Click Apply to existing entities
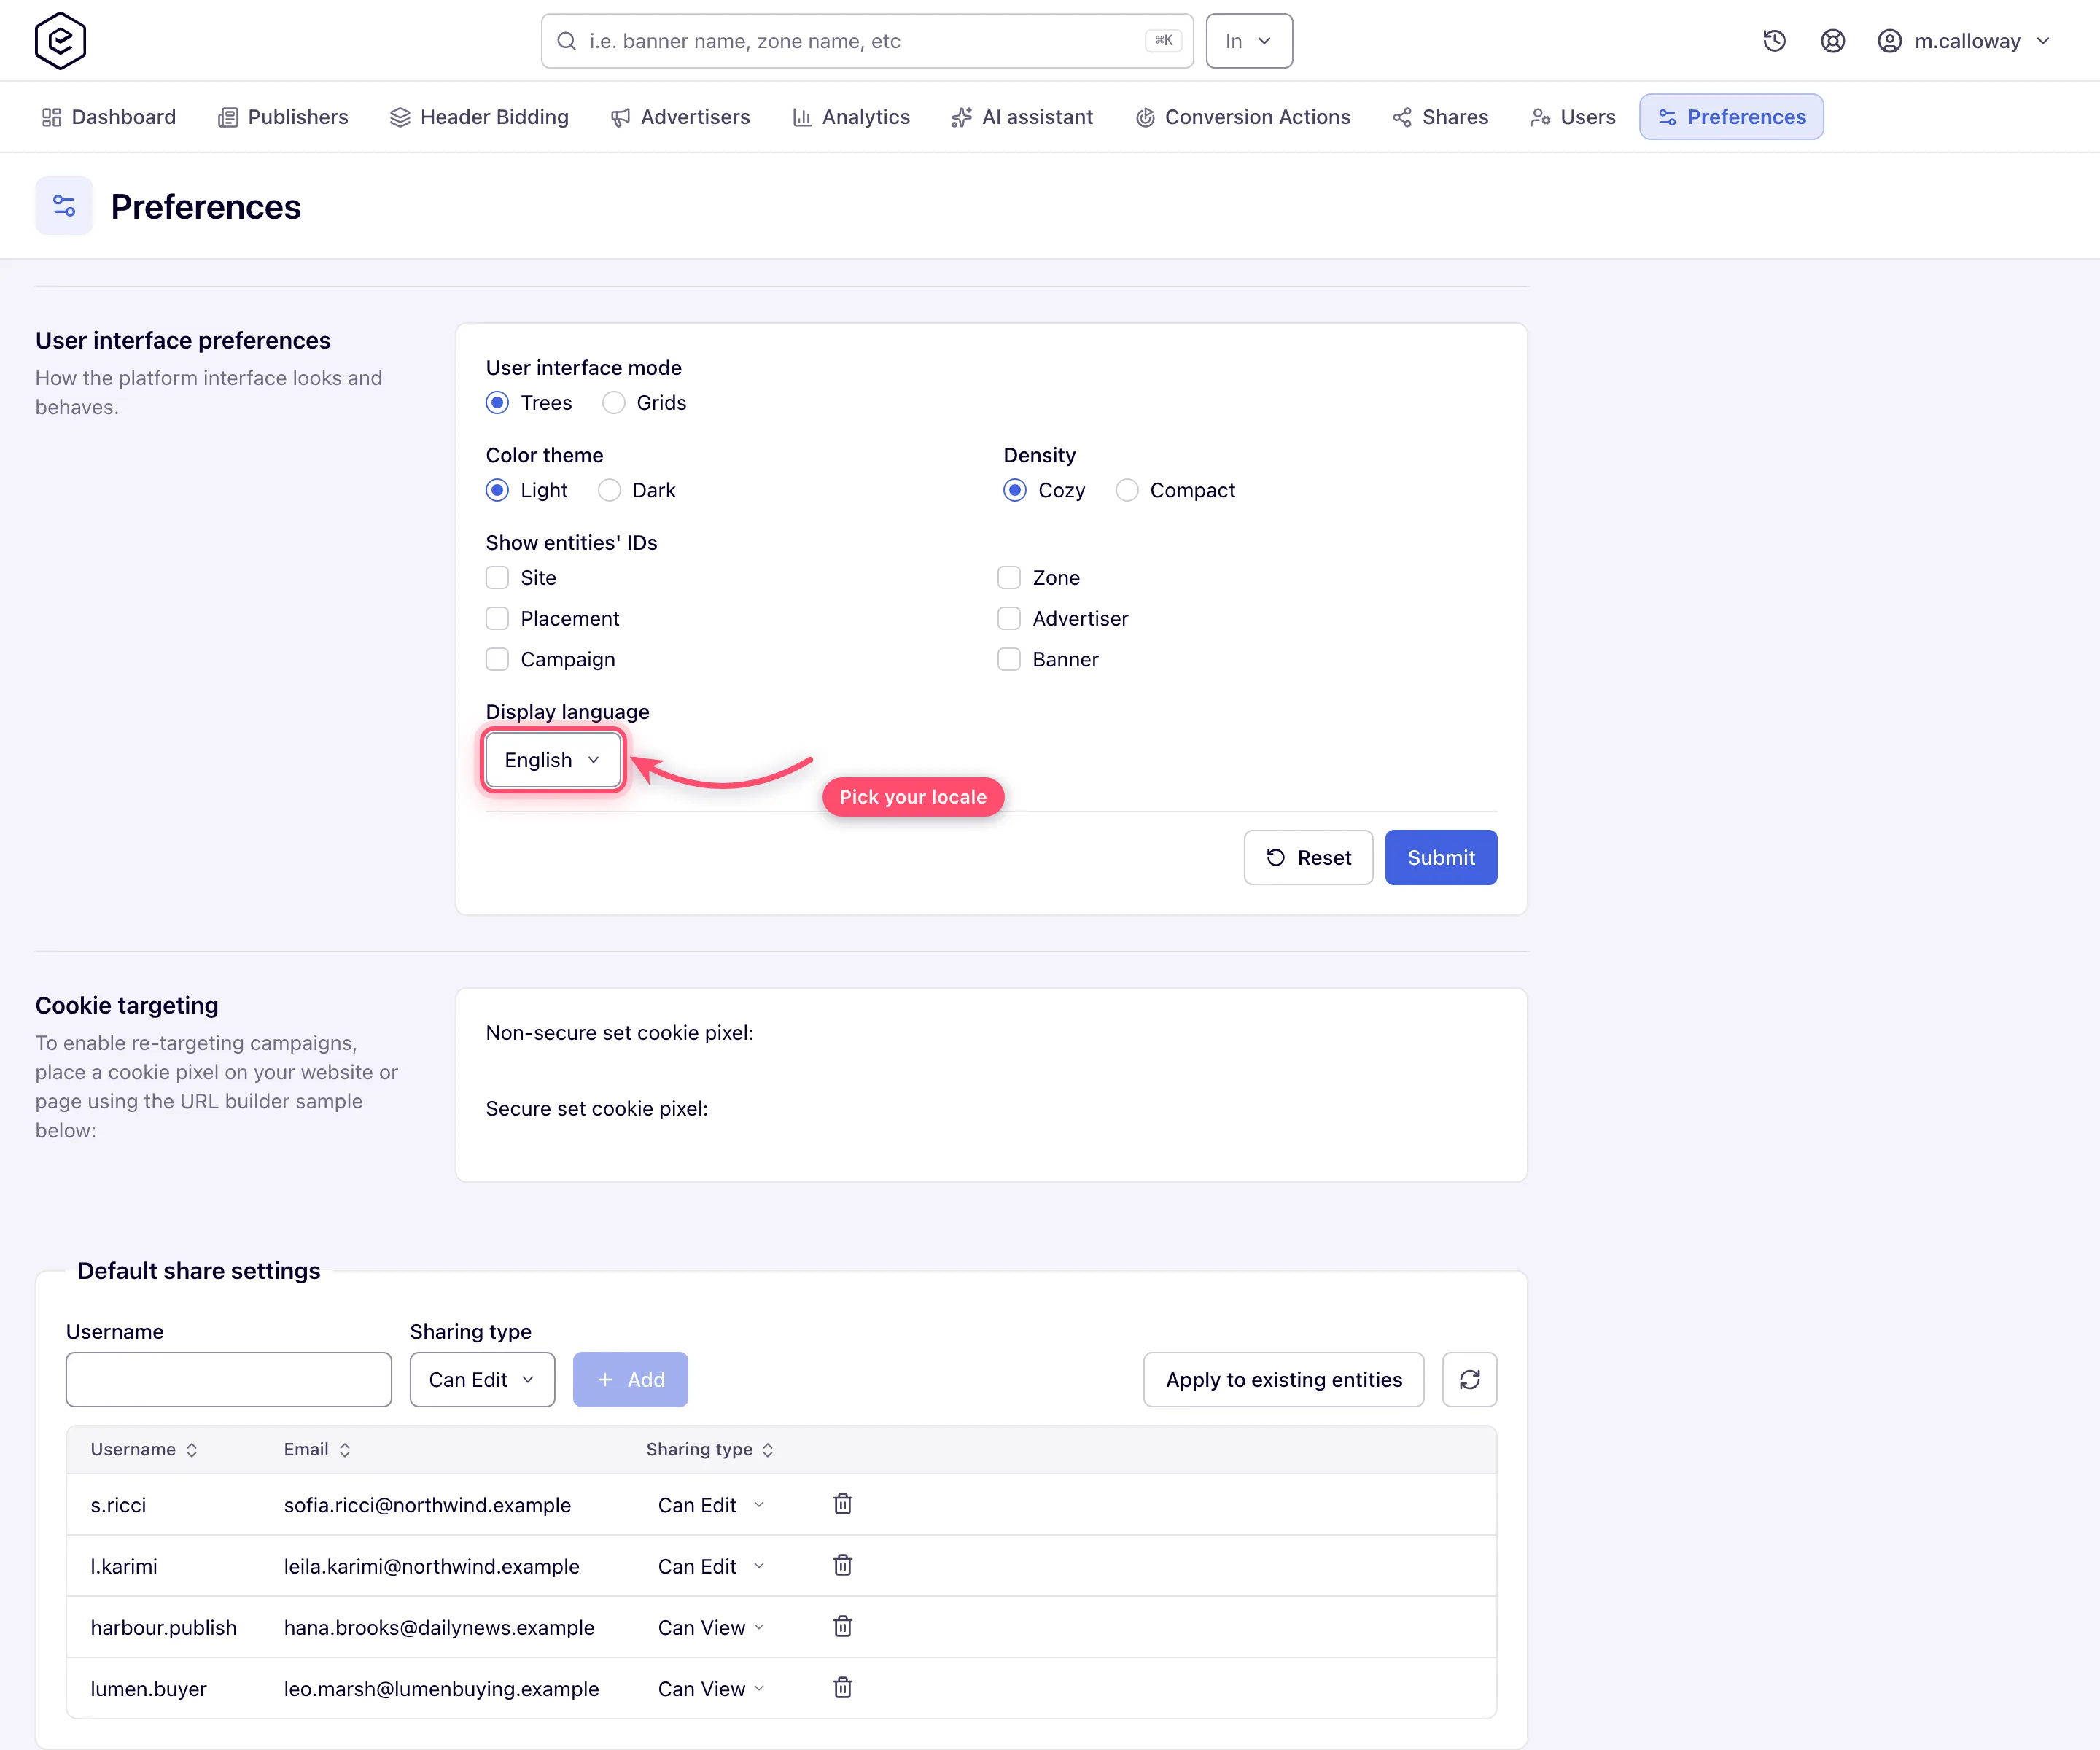Image resolution: width=2100 pixels, height=1750 pixels. [1284, 1380]
